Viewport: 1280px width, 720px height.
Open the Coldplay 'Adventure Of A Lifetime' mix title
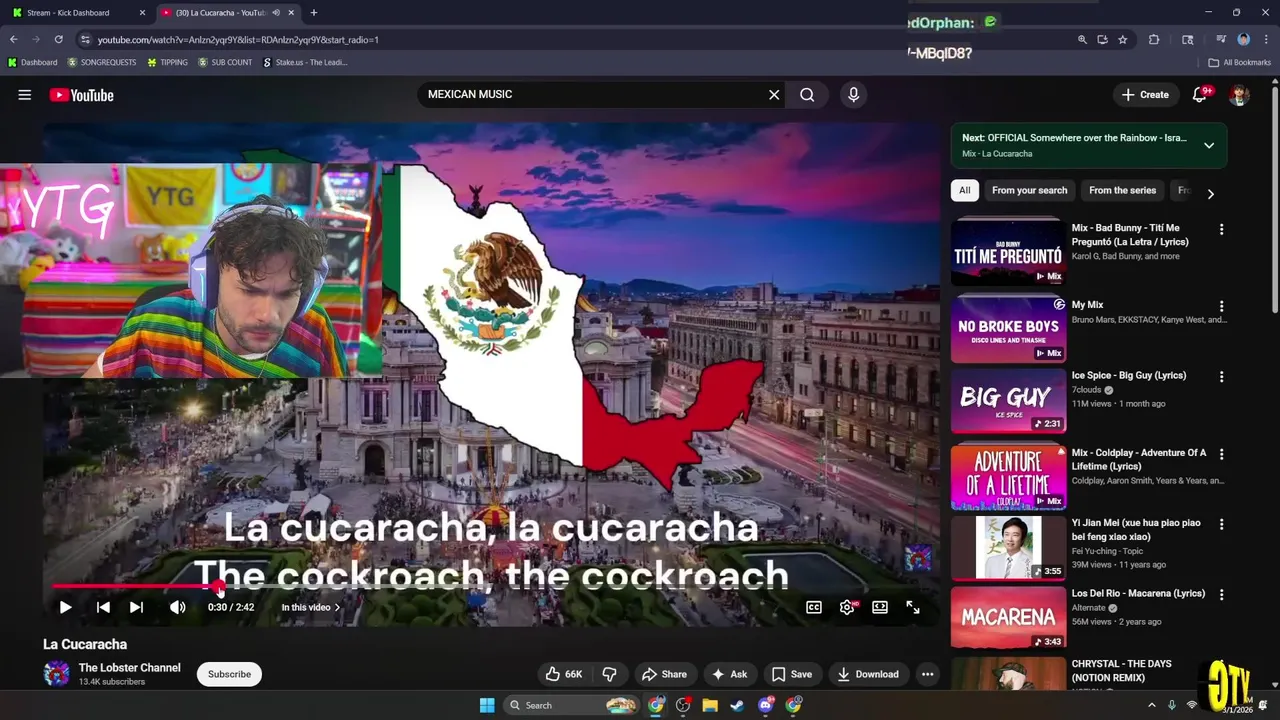pyautogui.click(x=1139, y=459)
